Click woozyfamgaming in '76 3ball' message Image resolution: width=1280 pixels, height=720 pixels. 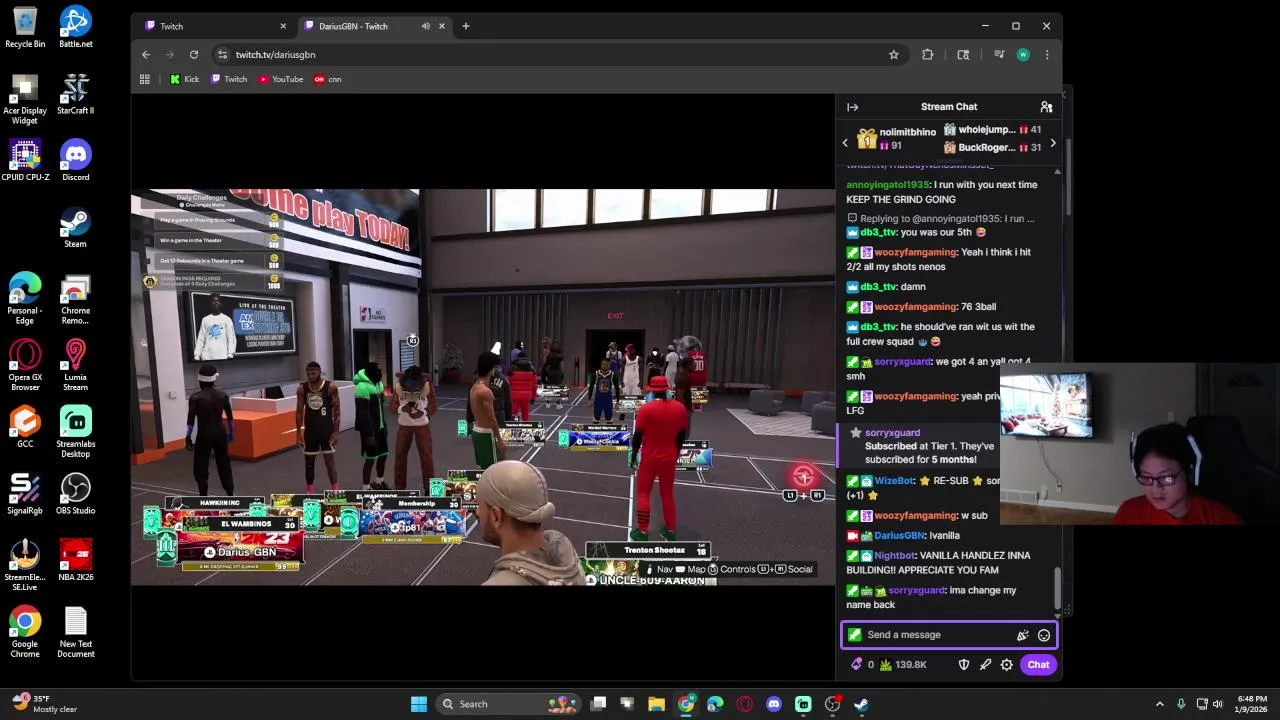[x=916, y=307]
